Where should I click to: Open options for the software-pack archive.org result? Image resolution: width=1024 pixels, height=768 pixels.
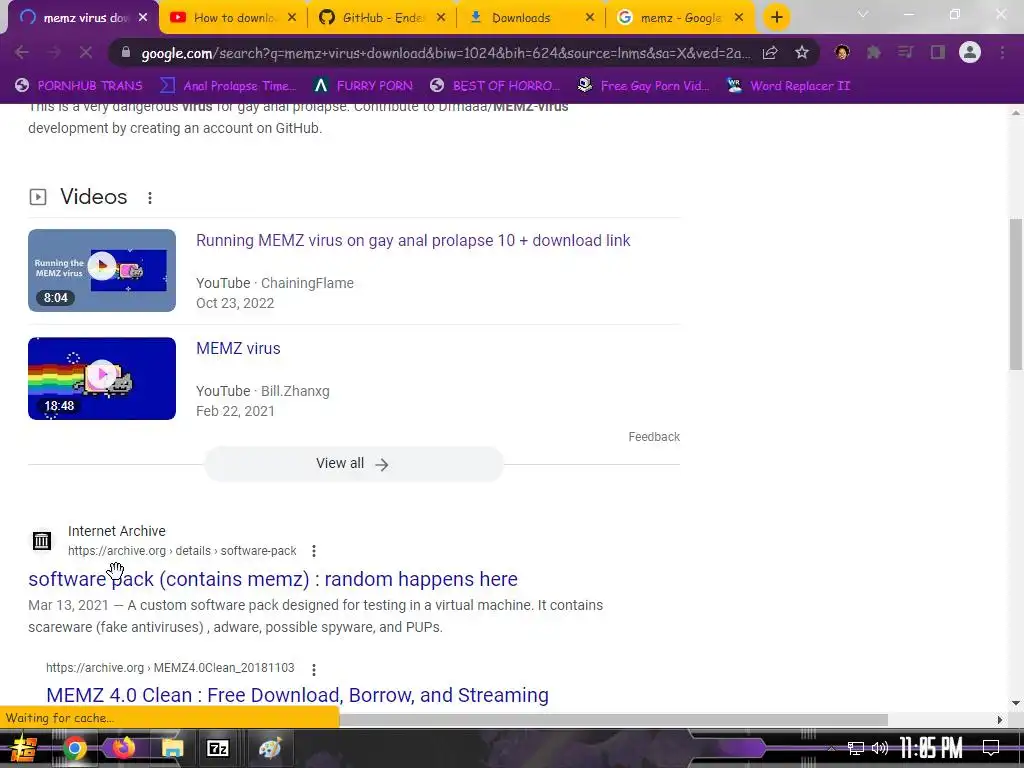click(x=314, y=551)
